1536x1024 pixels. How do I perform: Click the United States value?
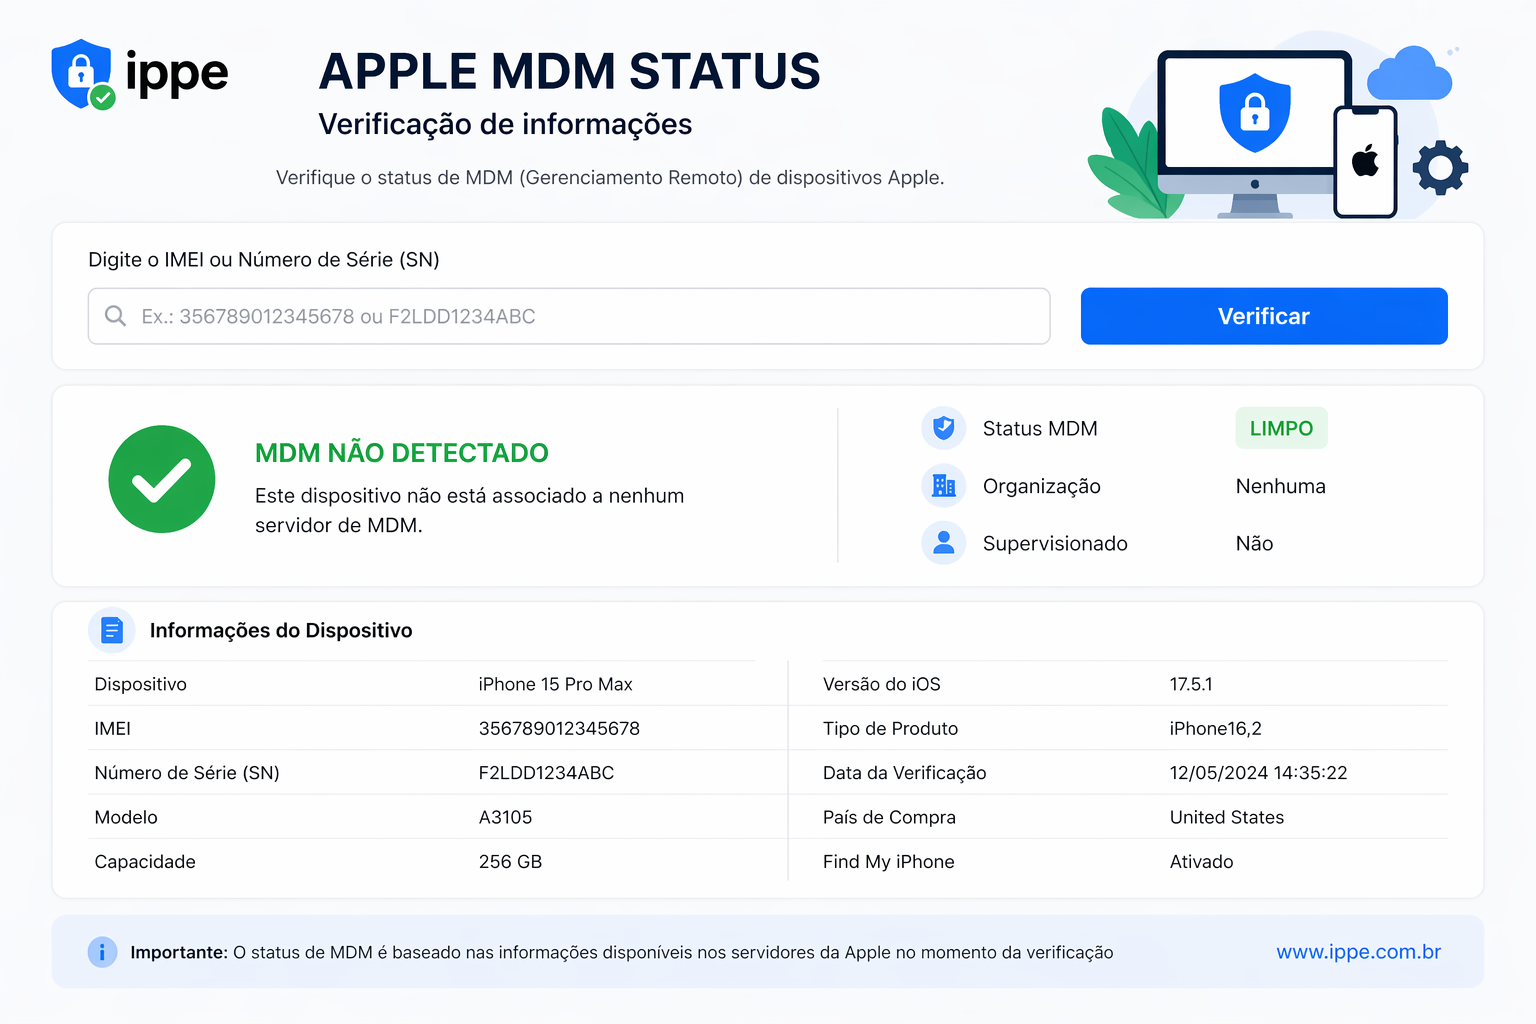tap(1227, 817)
